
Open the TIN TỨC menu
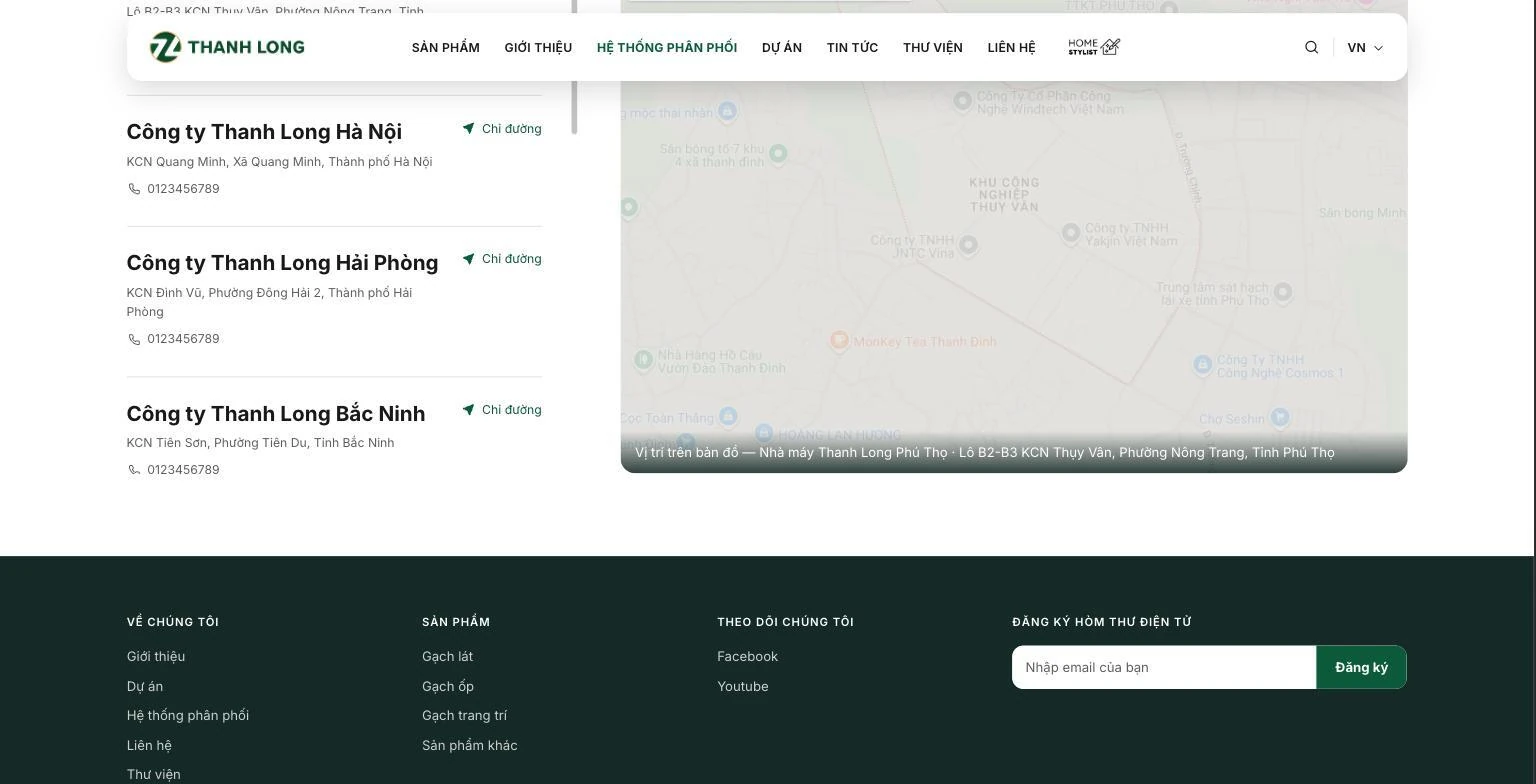[x=852, y=47]
